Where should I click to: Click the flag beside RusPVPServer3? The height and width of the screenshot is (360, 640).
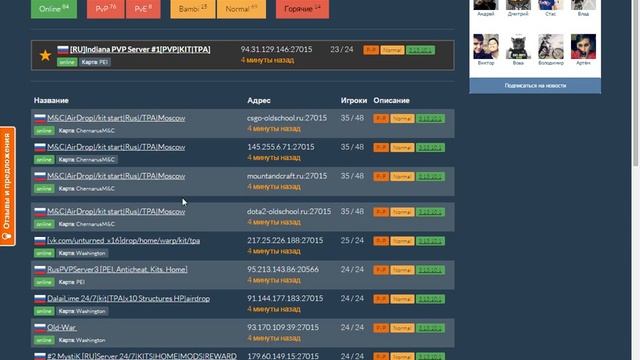click(40, 270)
